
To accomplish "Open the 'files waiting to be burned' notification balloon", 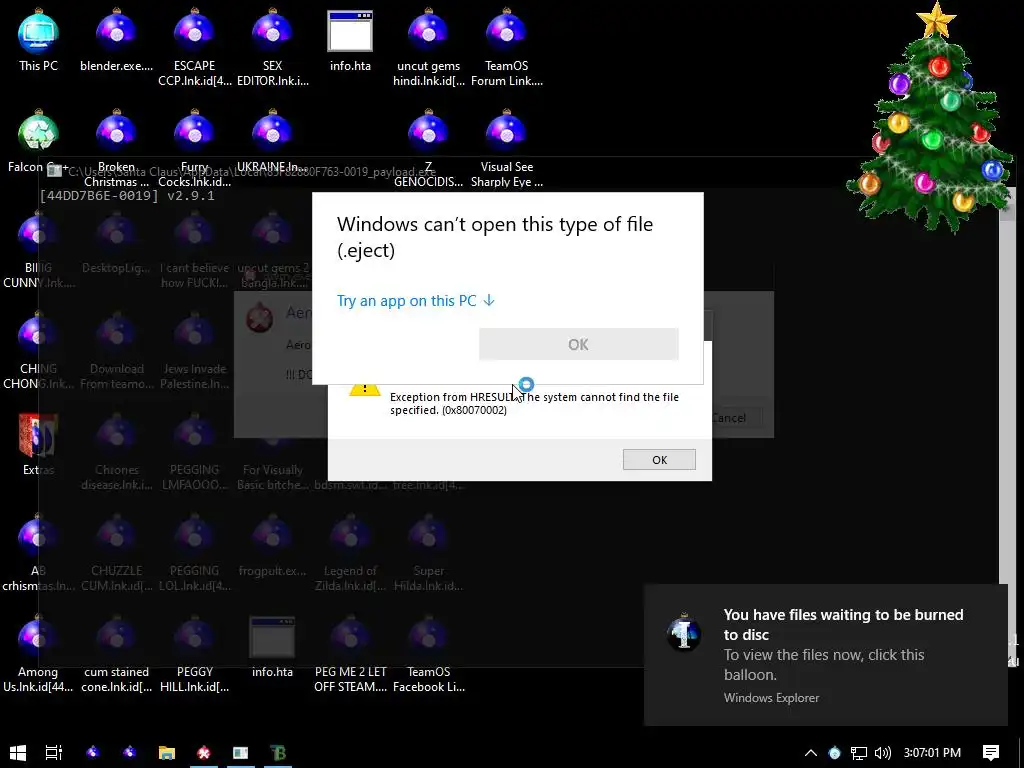I will tap(825, 655).
